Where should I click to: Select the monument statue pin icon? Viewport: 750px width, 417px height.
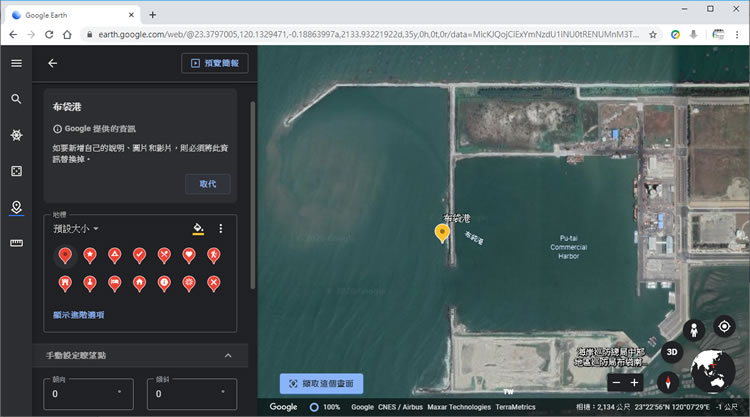[90, 283]
